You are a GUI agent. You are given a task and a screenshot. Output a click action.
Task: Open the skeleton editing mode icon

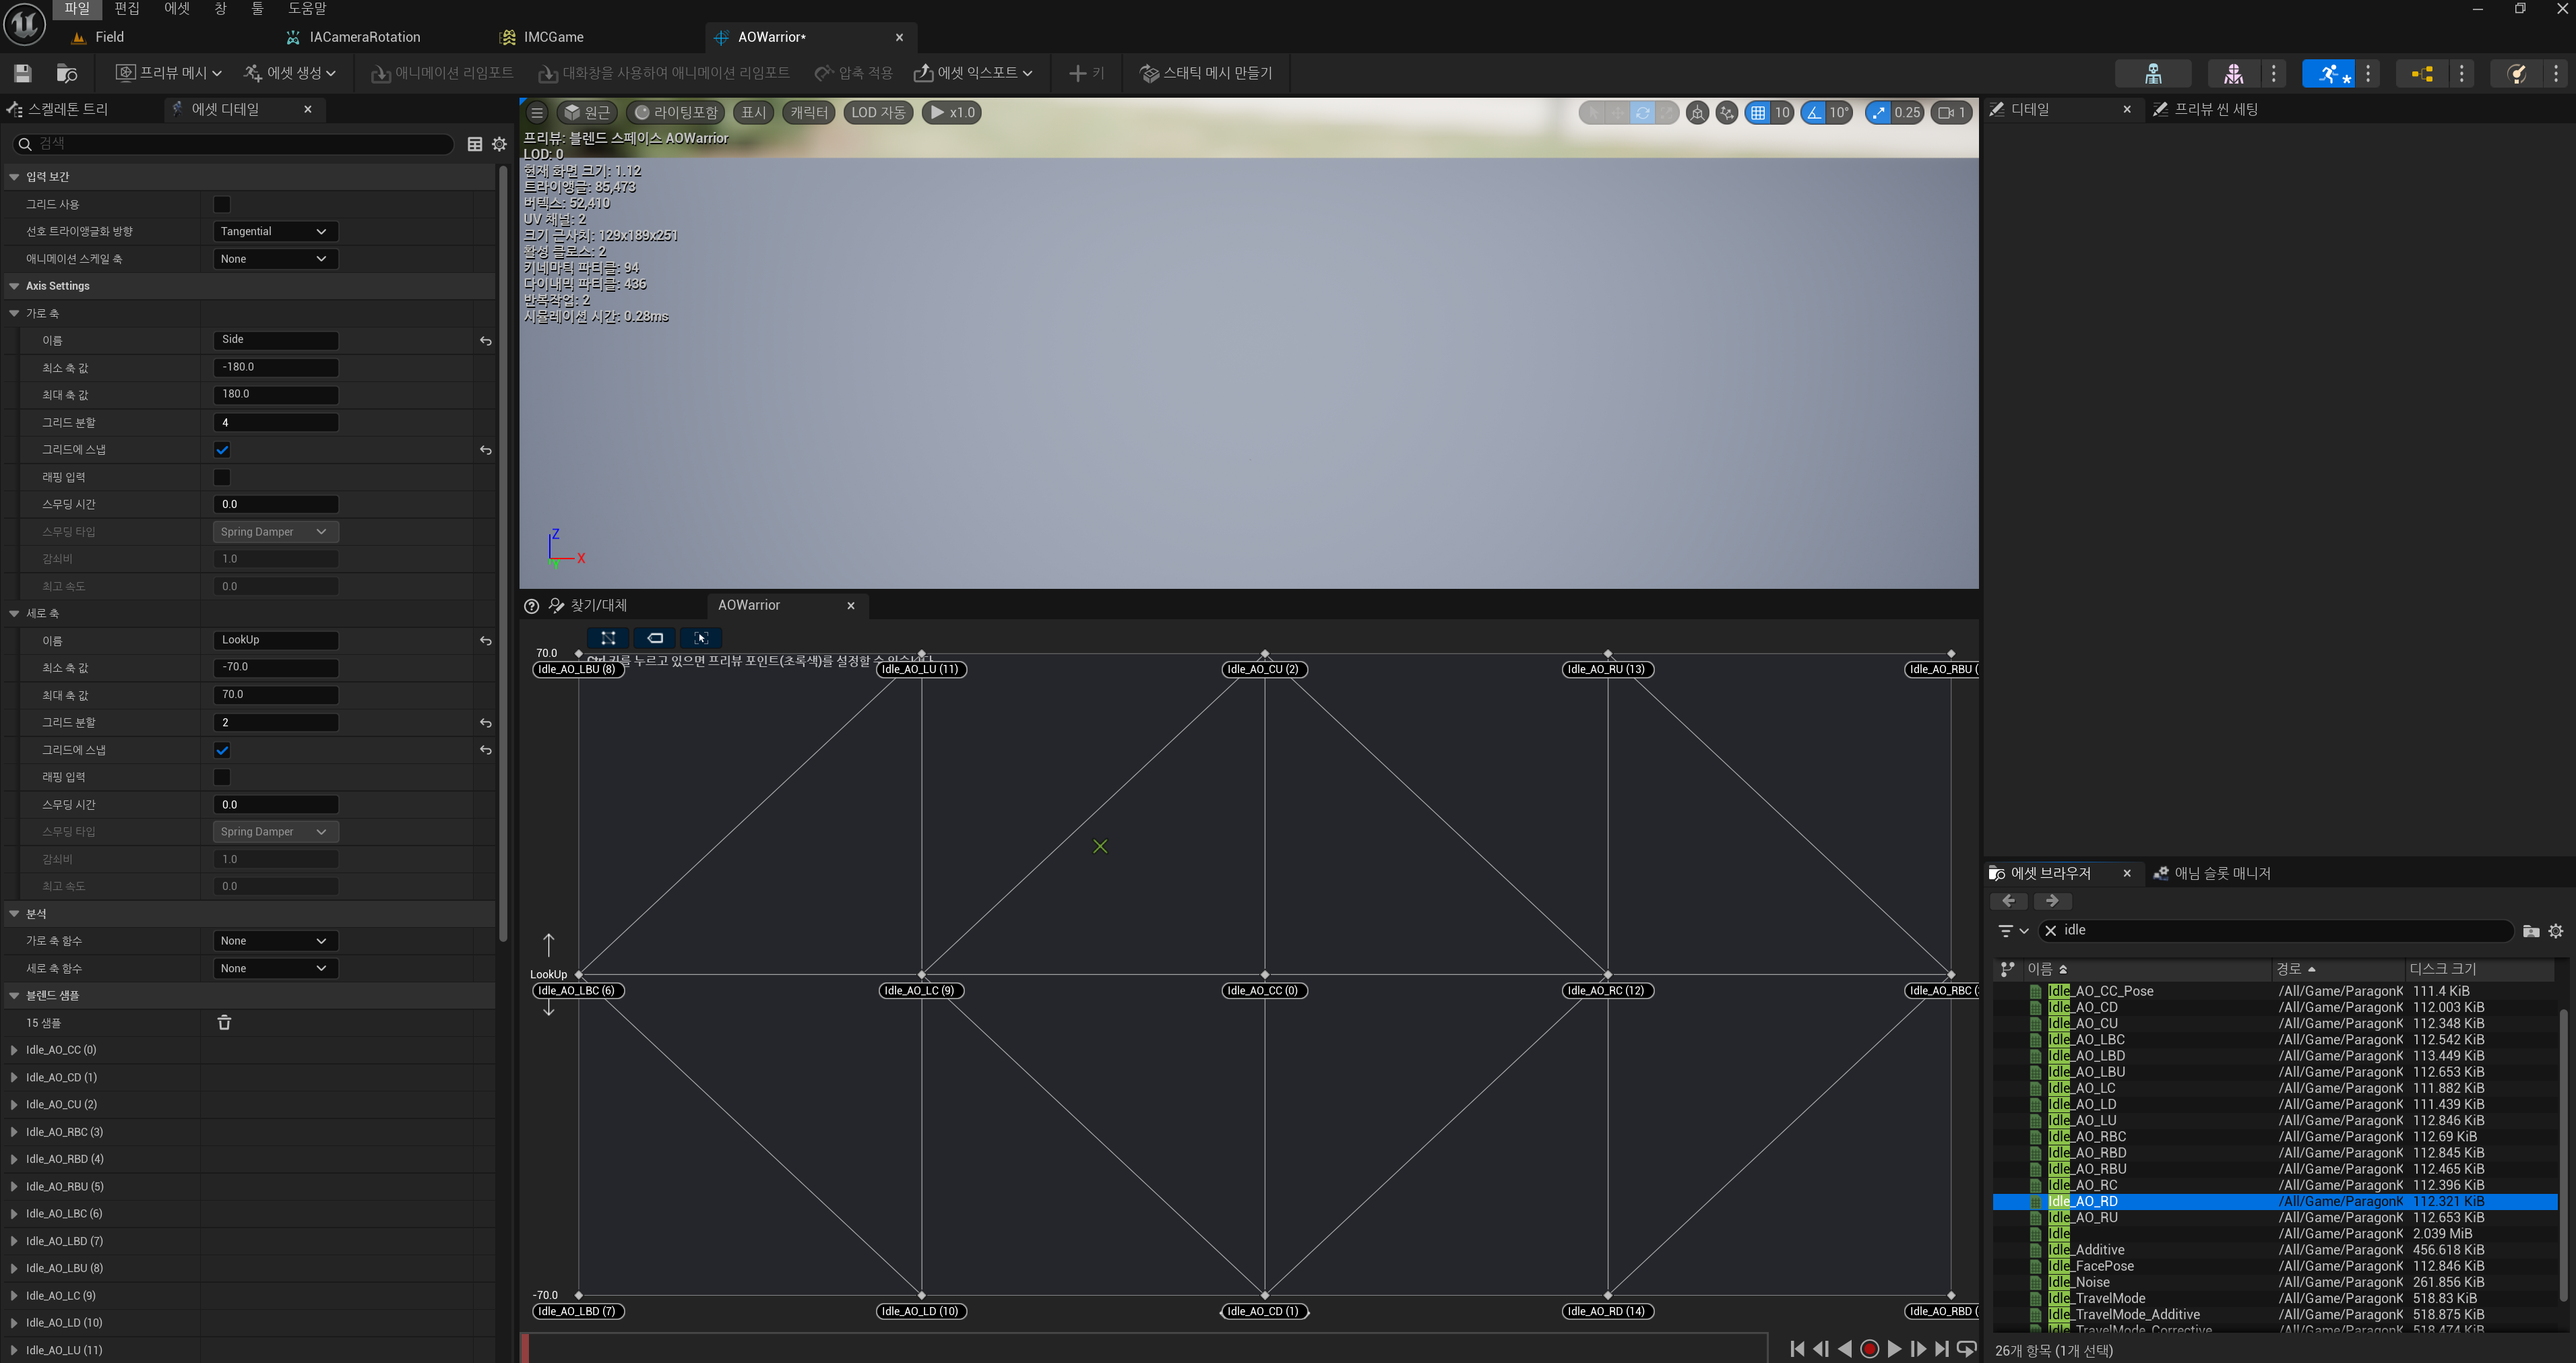[x=2154, y=73]
